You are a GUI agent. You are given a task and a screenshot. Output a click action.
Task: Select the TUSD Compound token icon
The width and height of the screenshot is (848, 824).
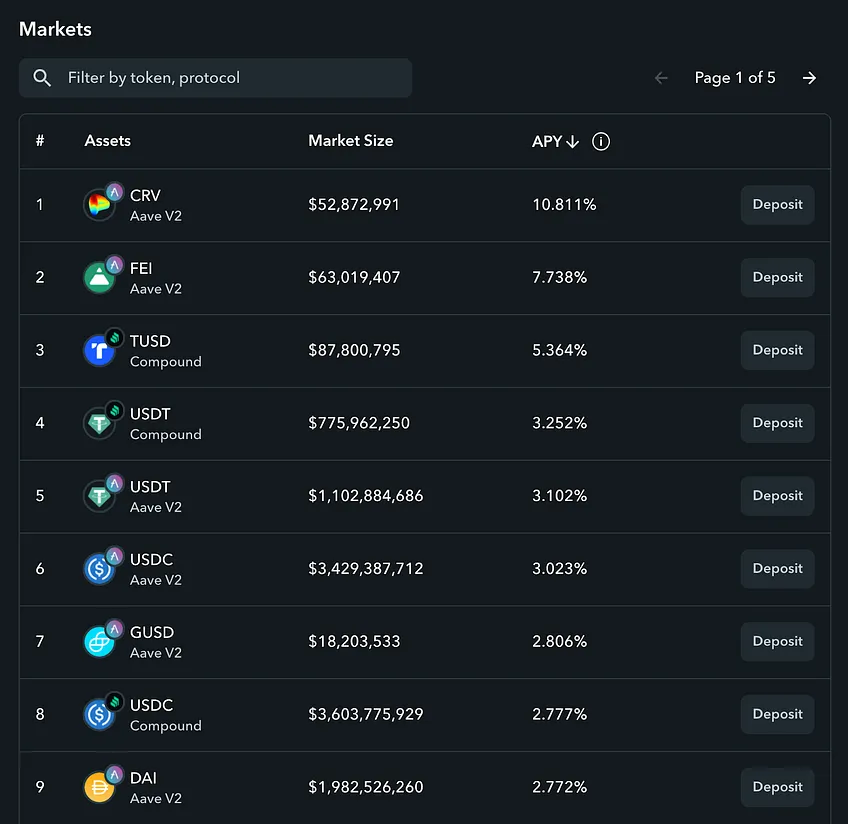click(x=100, y=350)
